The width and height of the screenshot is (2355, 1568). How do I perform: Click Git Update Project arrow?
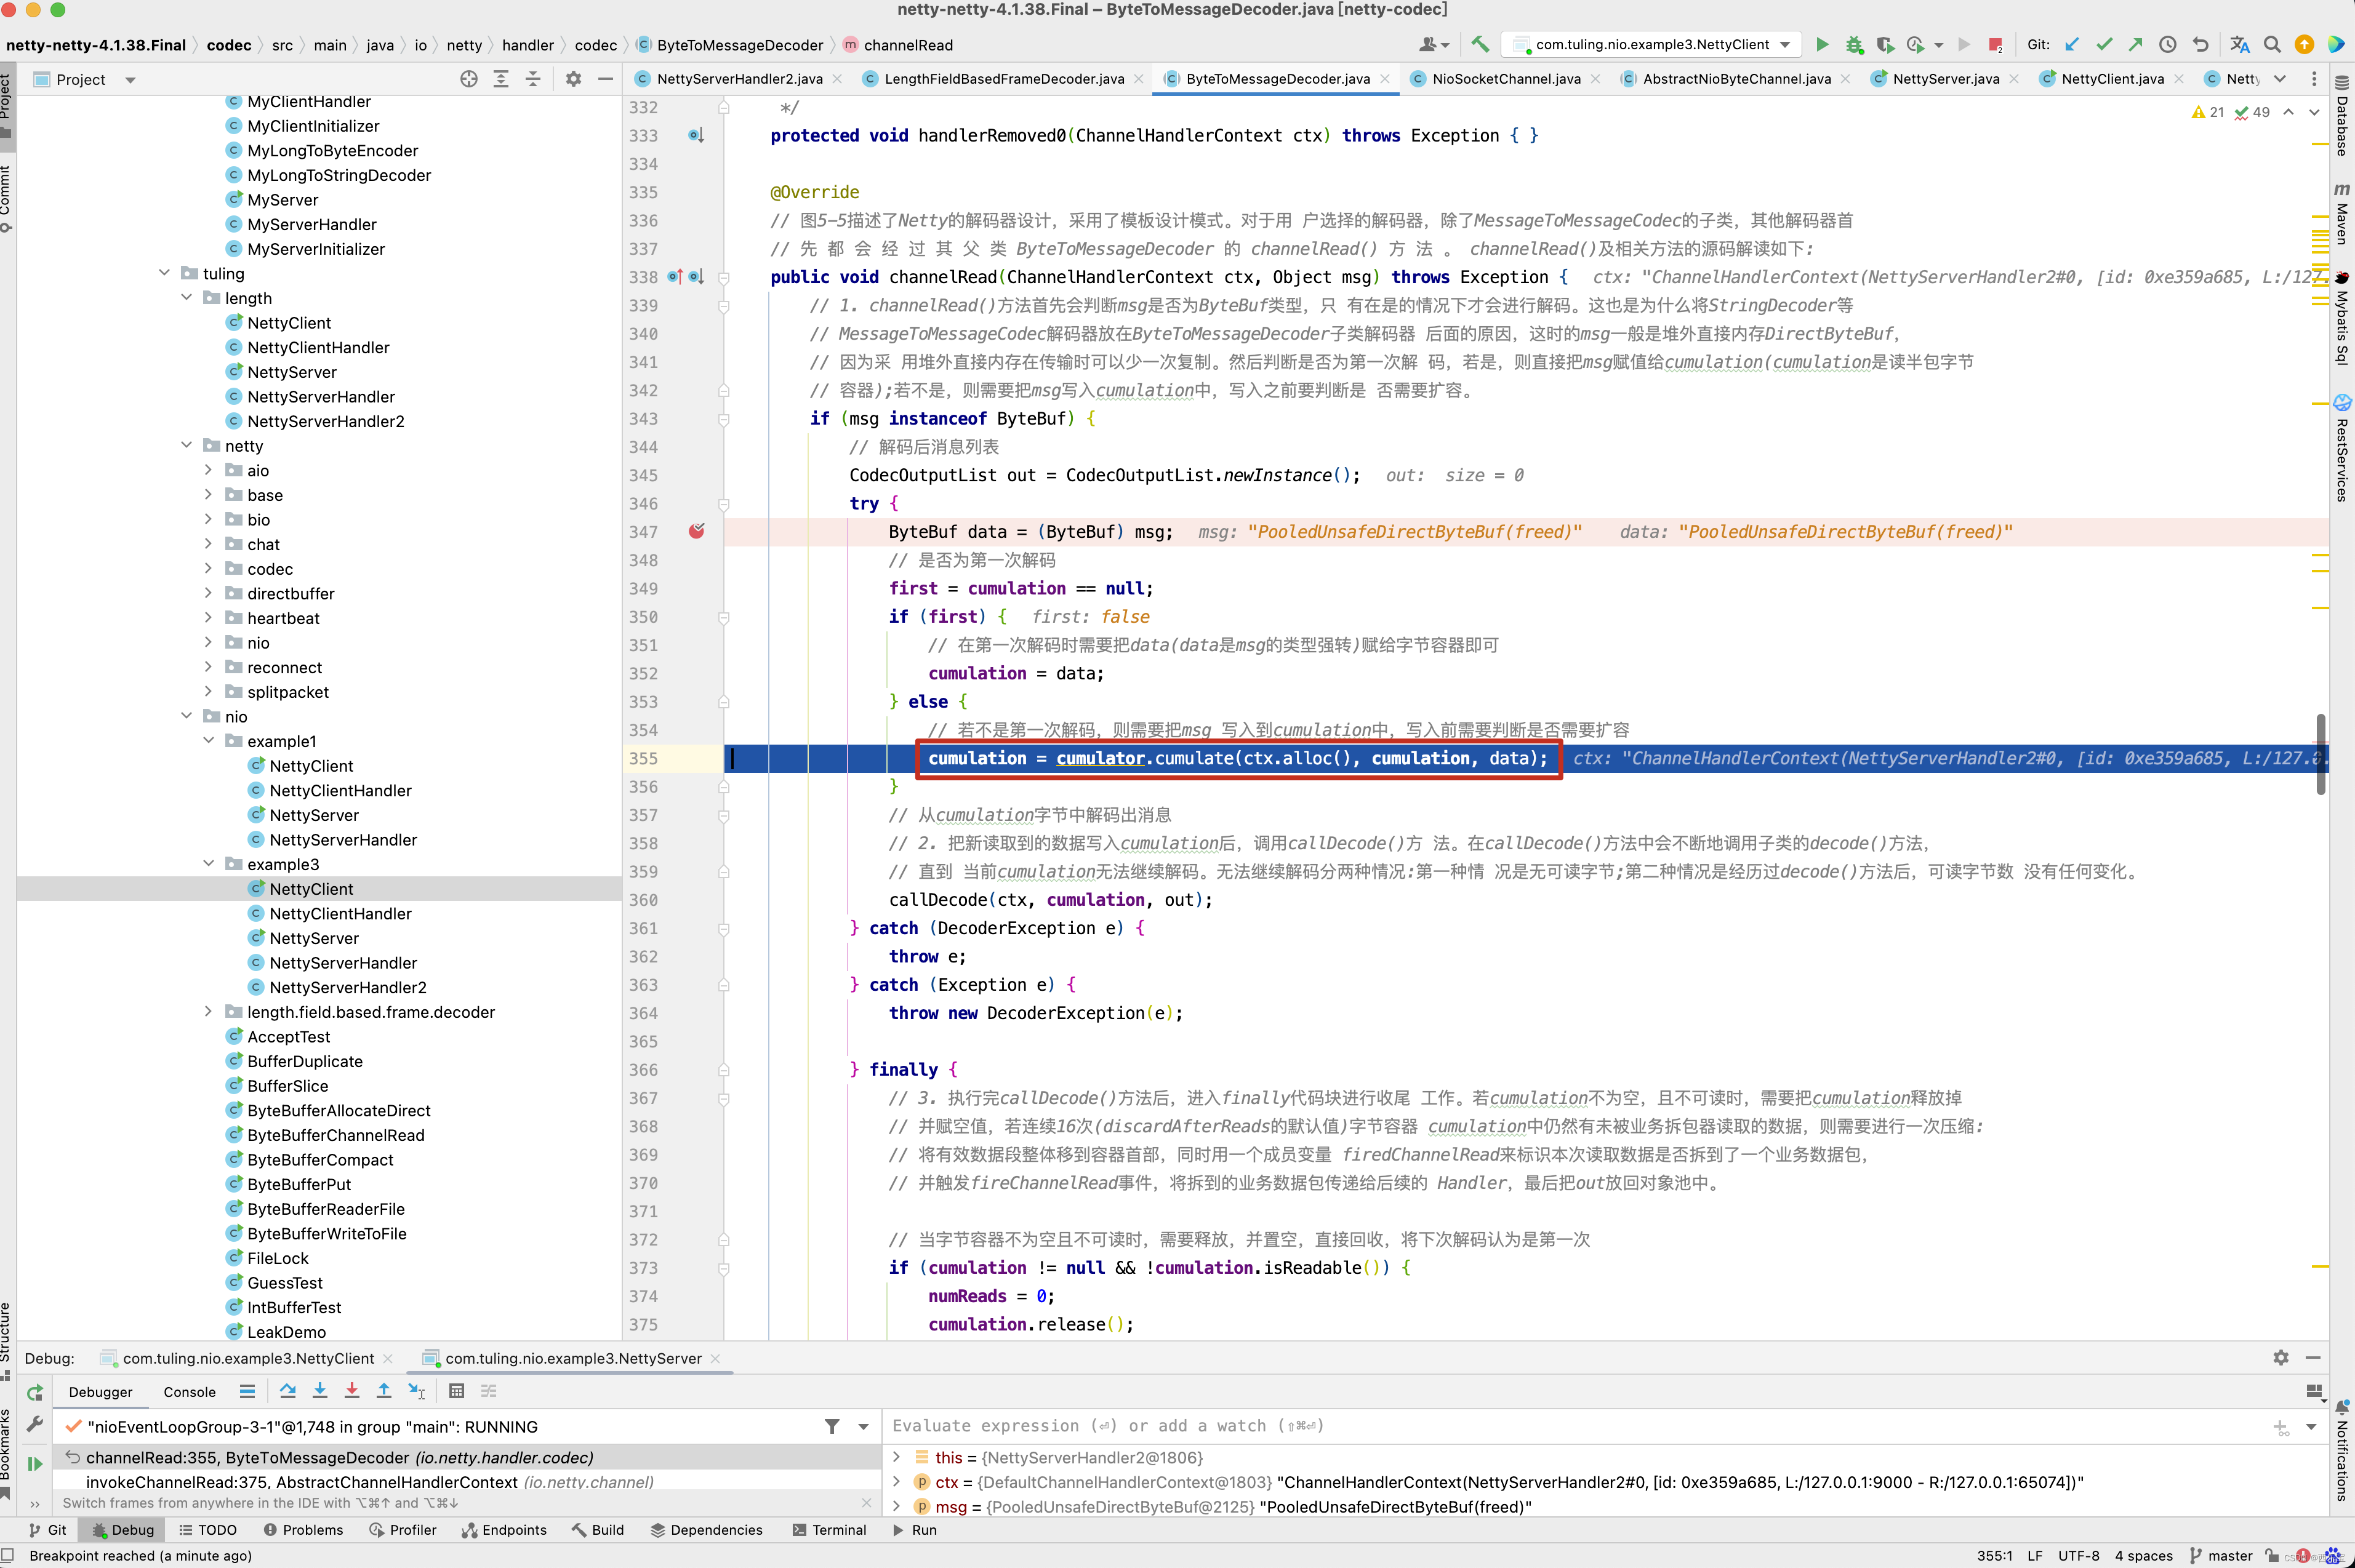2072,45
